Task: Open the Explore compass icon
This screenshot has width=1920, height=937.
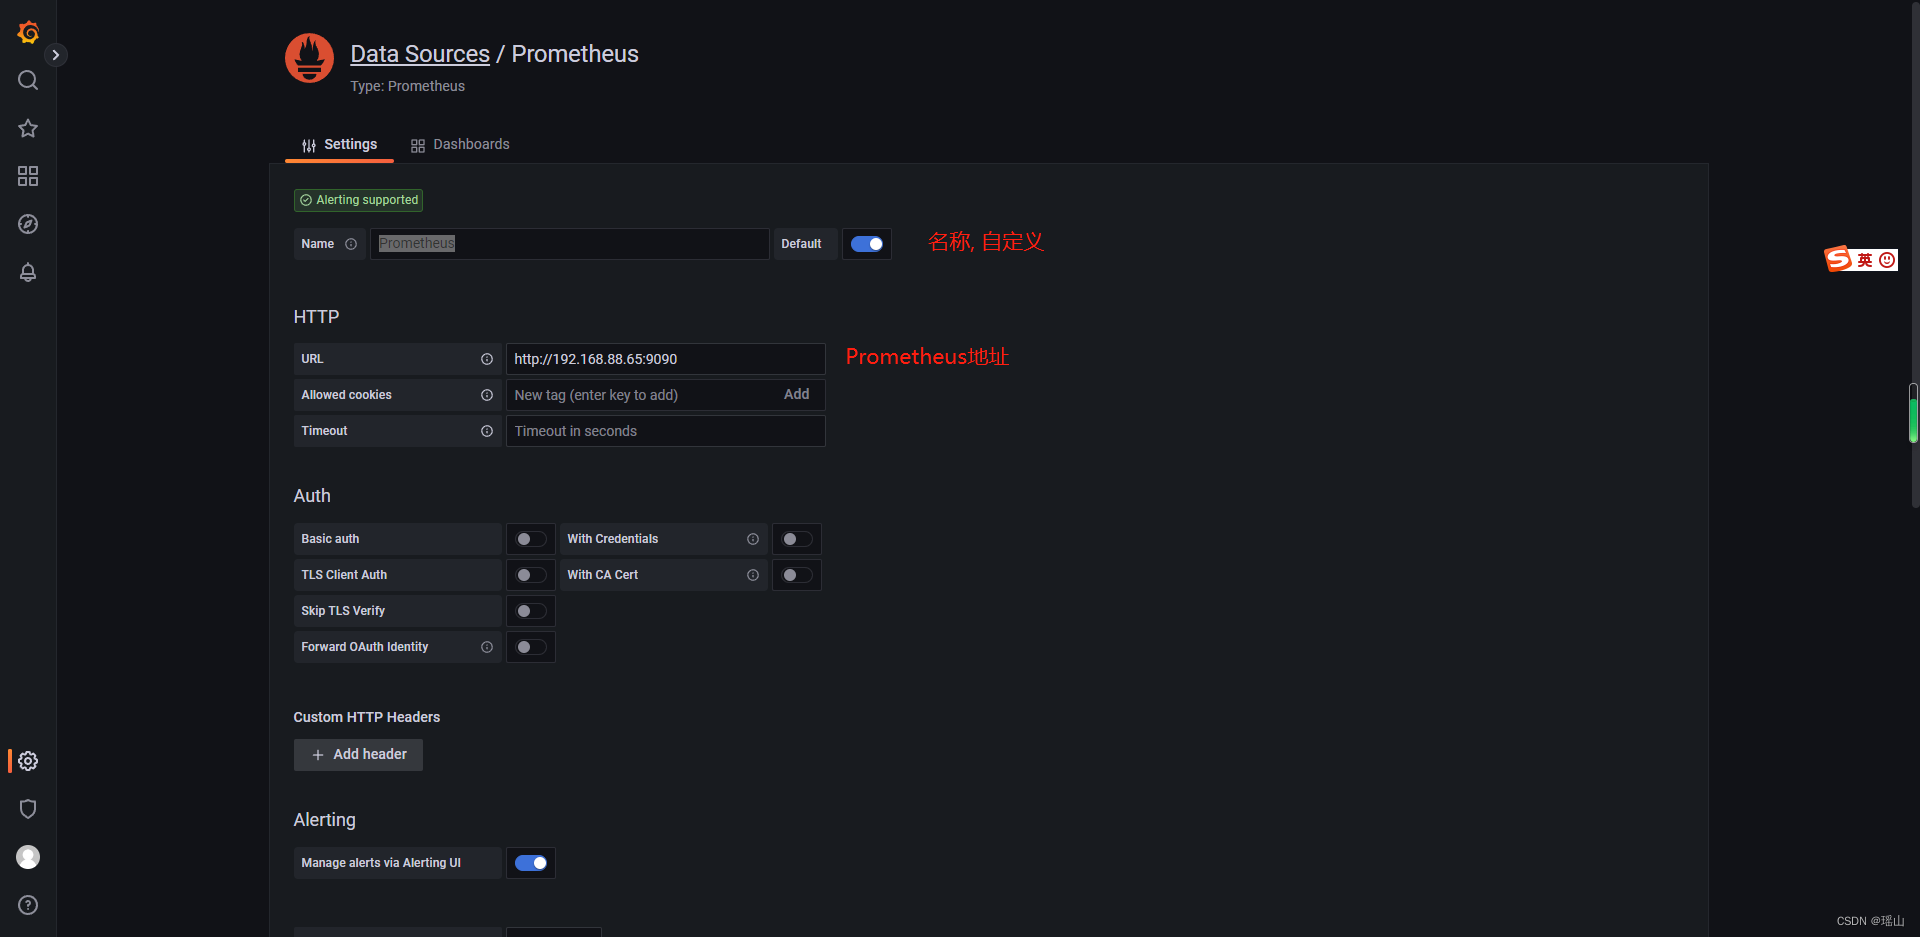Action: (28, 224)
